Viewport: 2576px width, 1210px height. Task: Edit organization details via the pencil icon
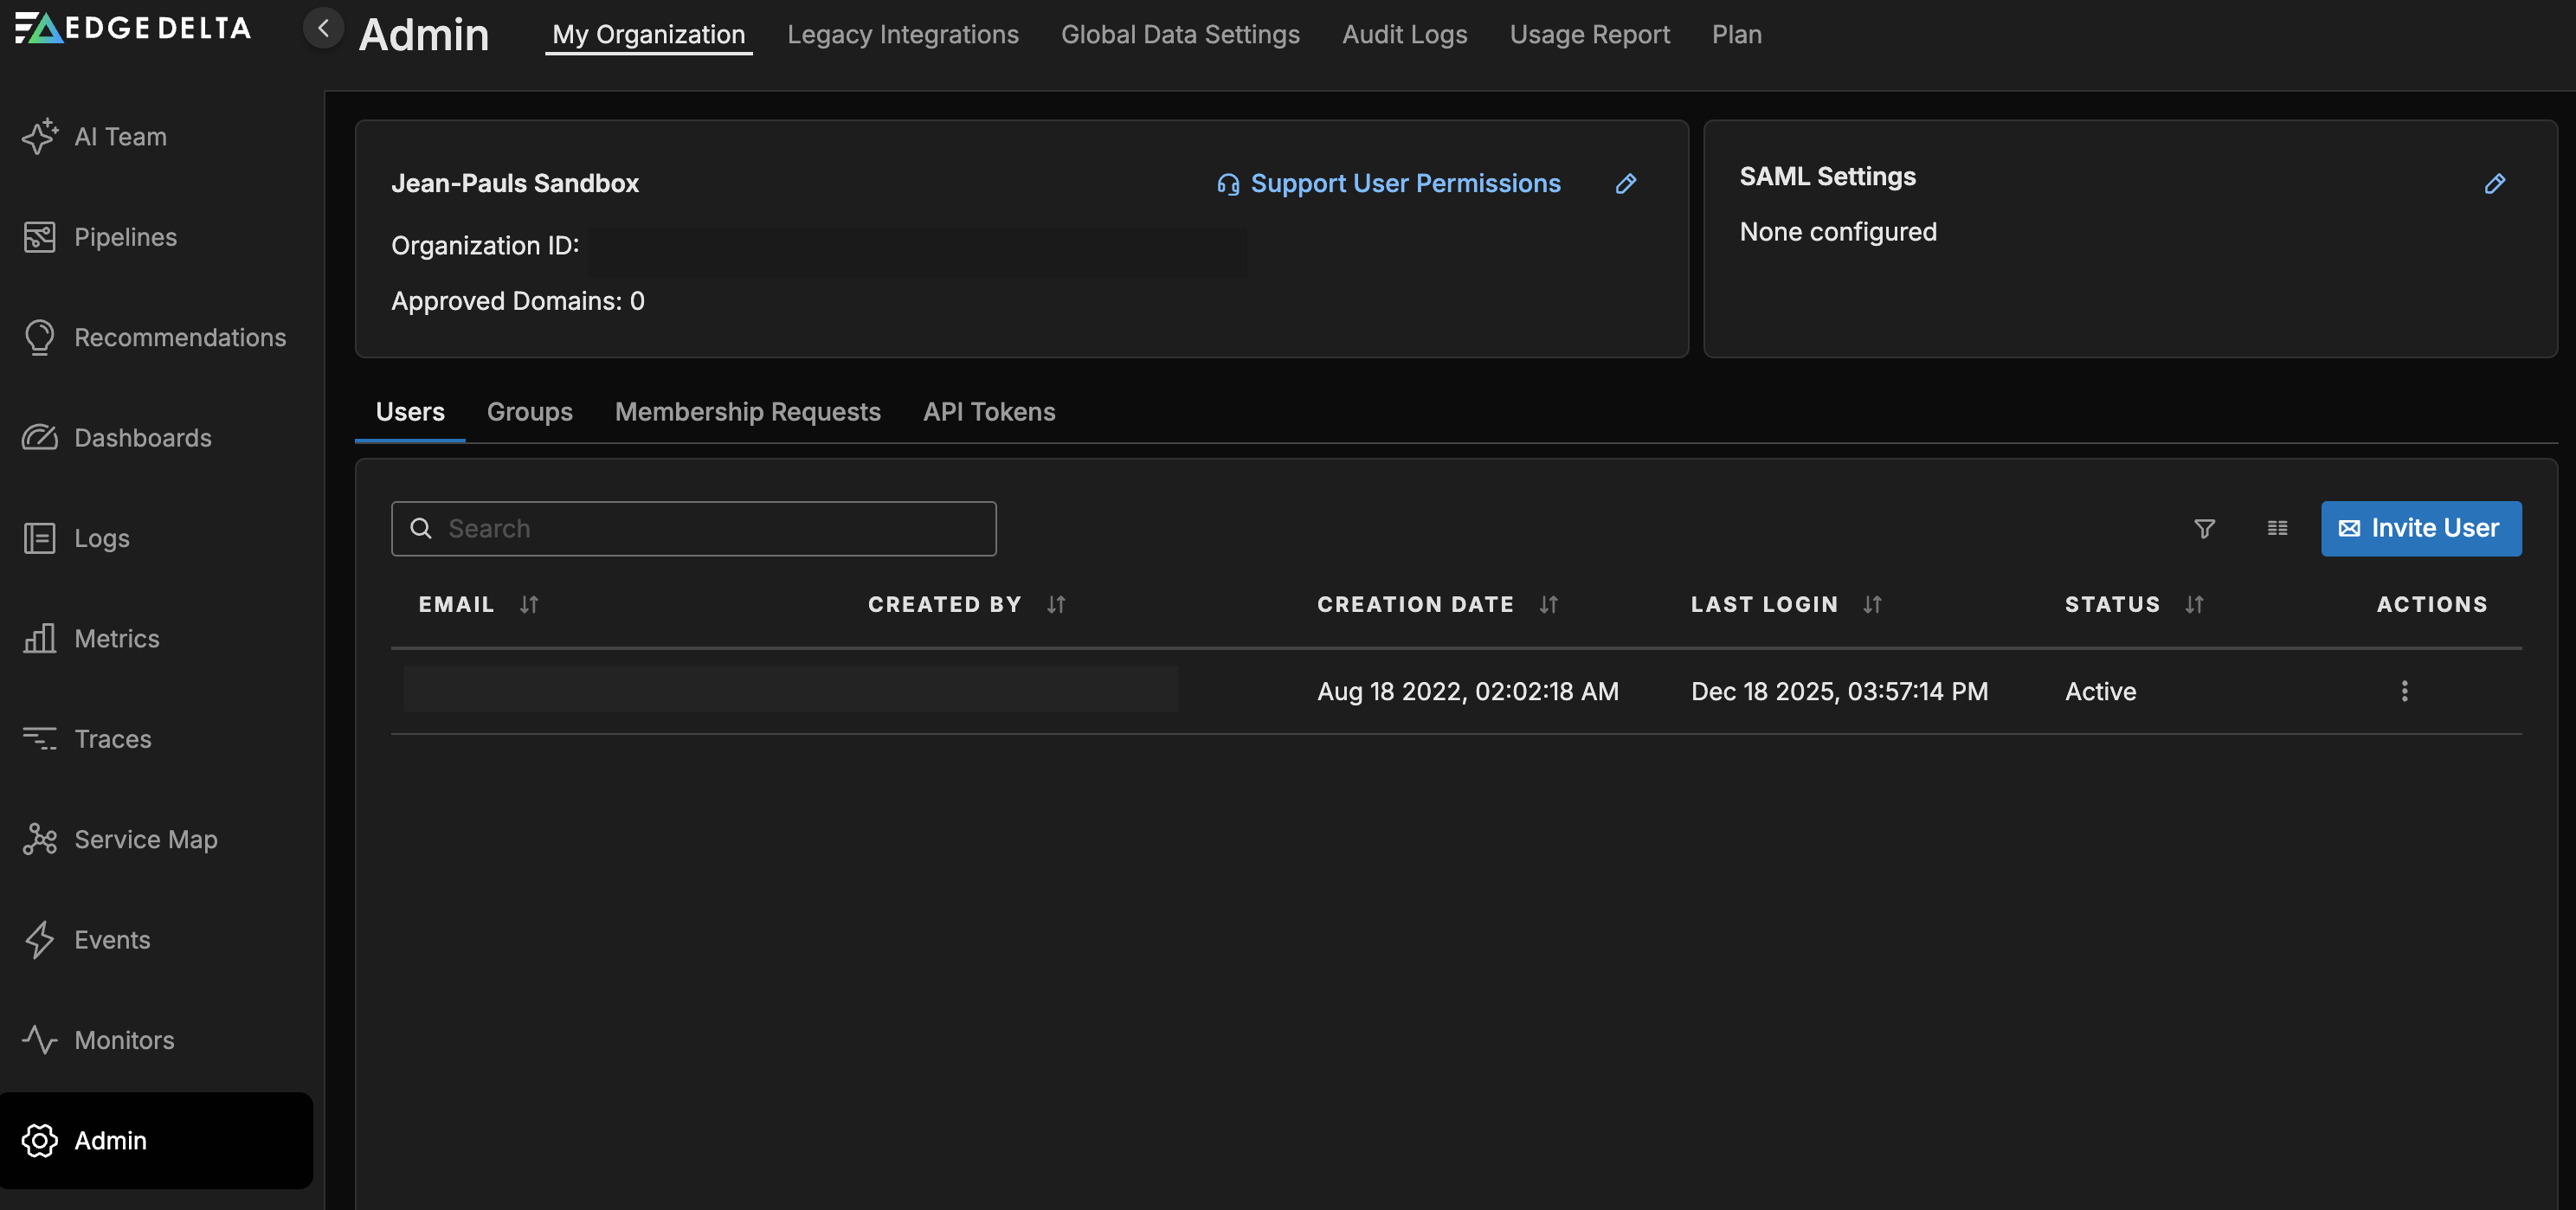(x=1626, y=183)
